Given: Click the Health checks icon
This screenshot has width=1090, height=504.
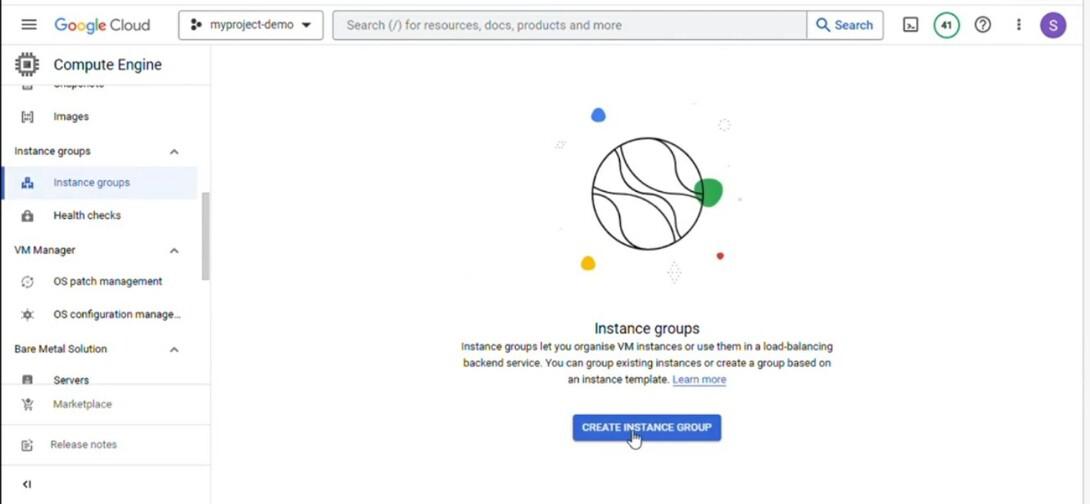Looking at the screenshot, I should point(27,216).
